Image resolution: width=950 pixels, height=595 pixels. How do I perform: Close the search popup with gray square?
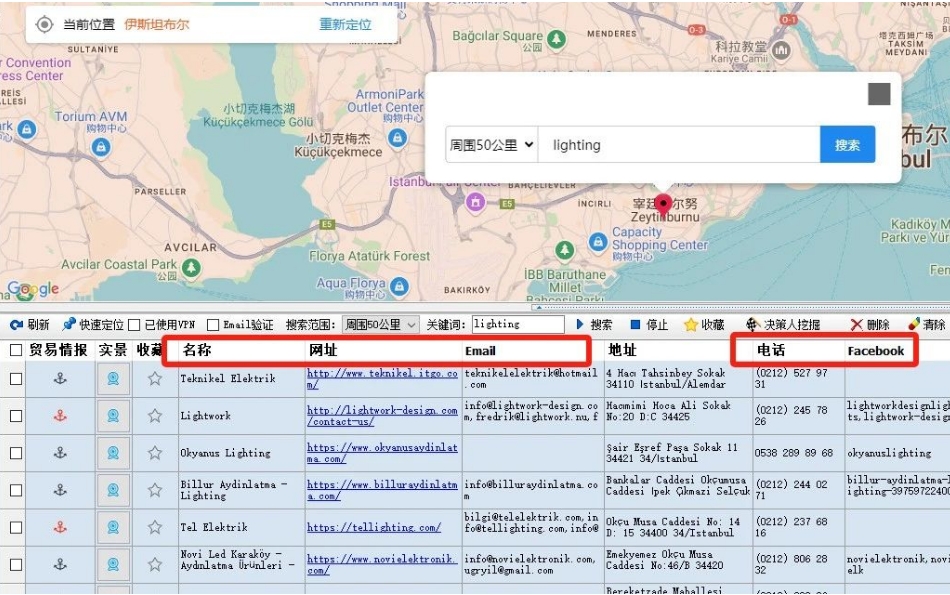[879, 94]
